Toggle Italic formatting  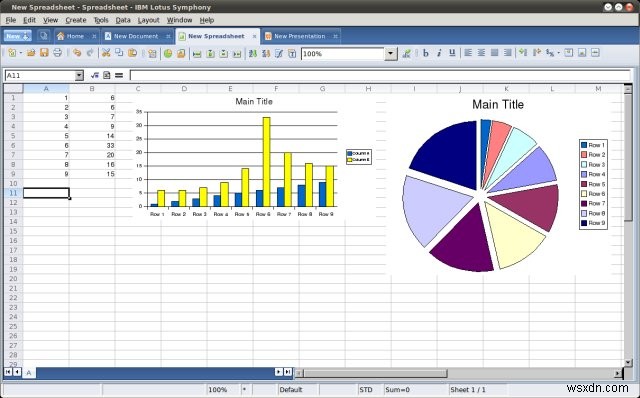[x=439, y=53]
